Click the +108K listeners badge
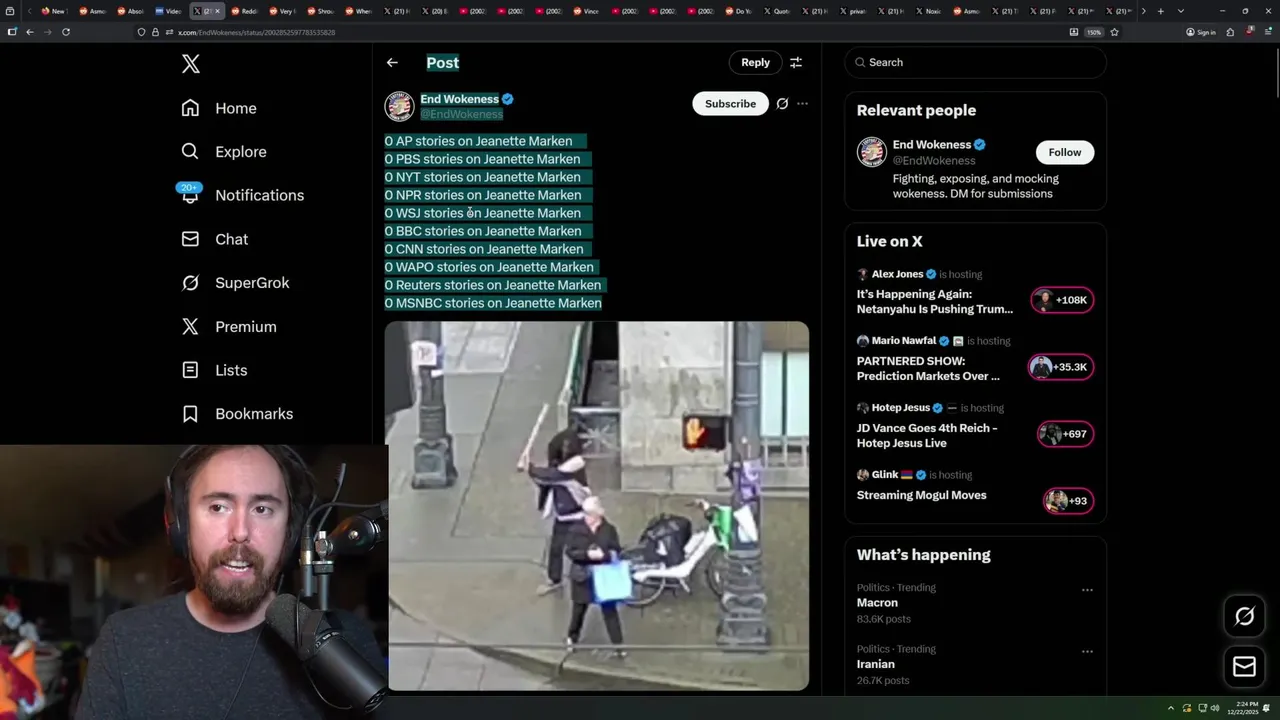1280x720 pixels. (1062, 300)
